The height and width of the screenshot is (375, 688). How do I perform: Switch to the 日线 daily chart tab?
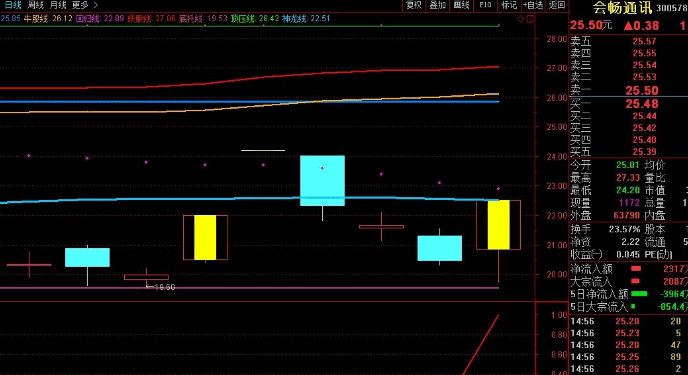12,5
